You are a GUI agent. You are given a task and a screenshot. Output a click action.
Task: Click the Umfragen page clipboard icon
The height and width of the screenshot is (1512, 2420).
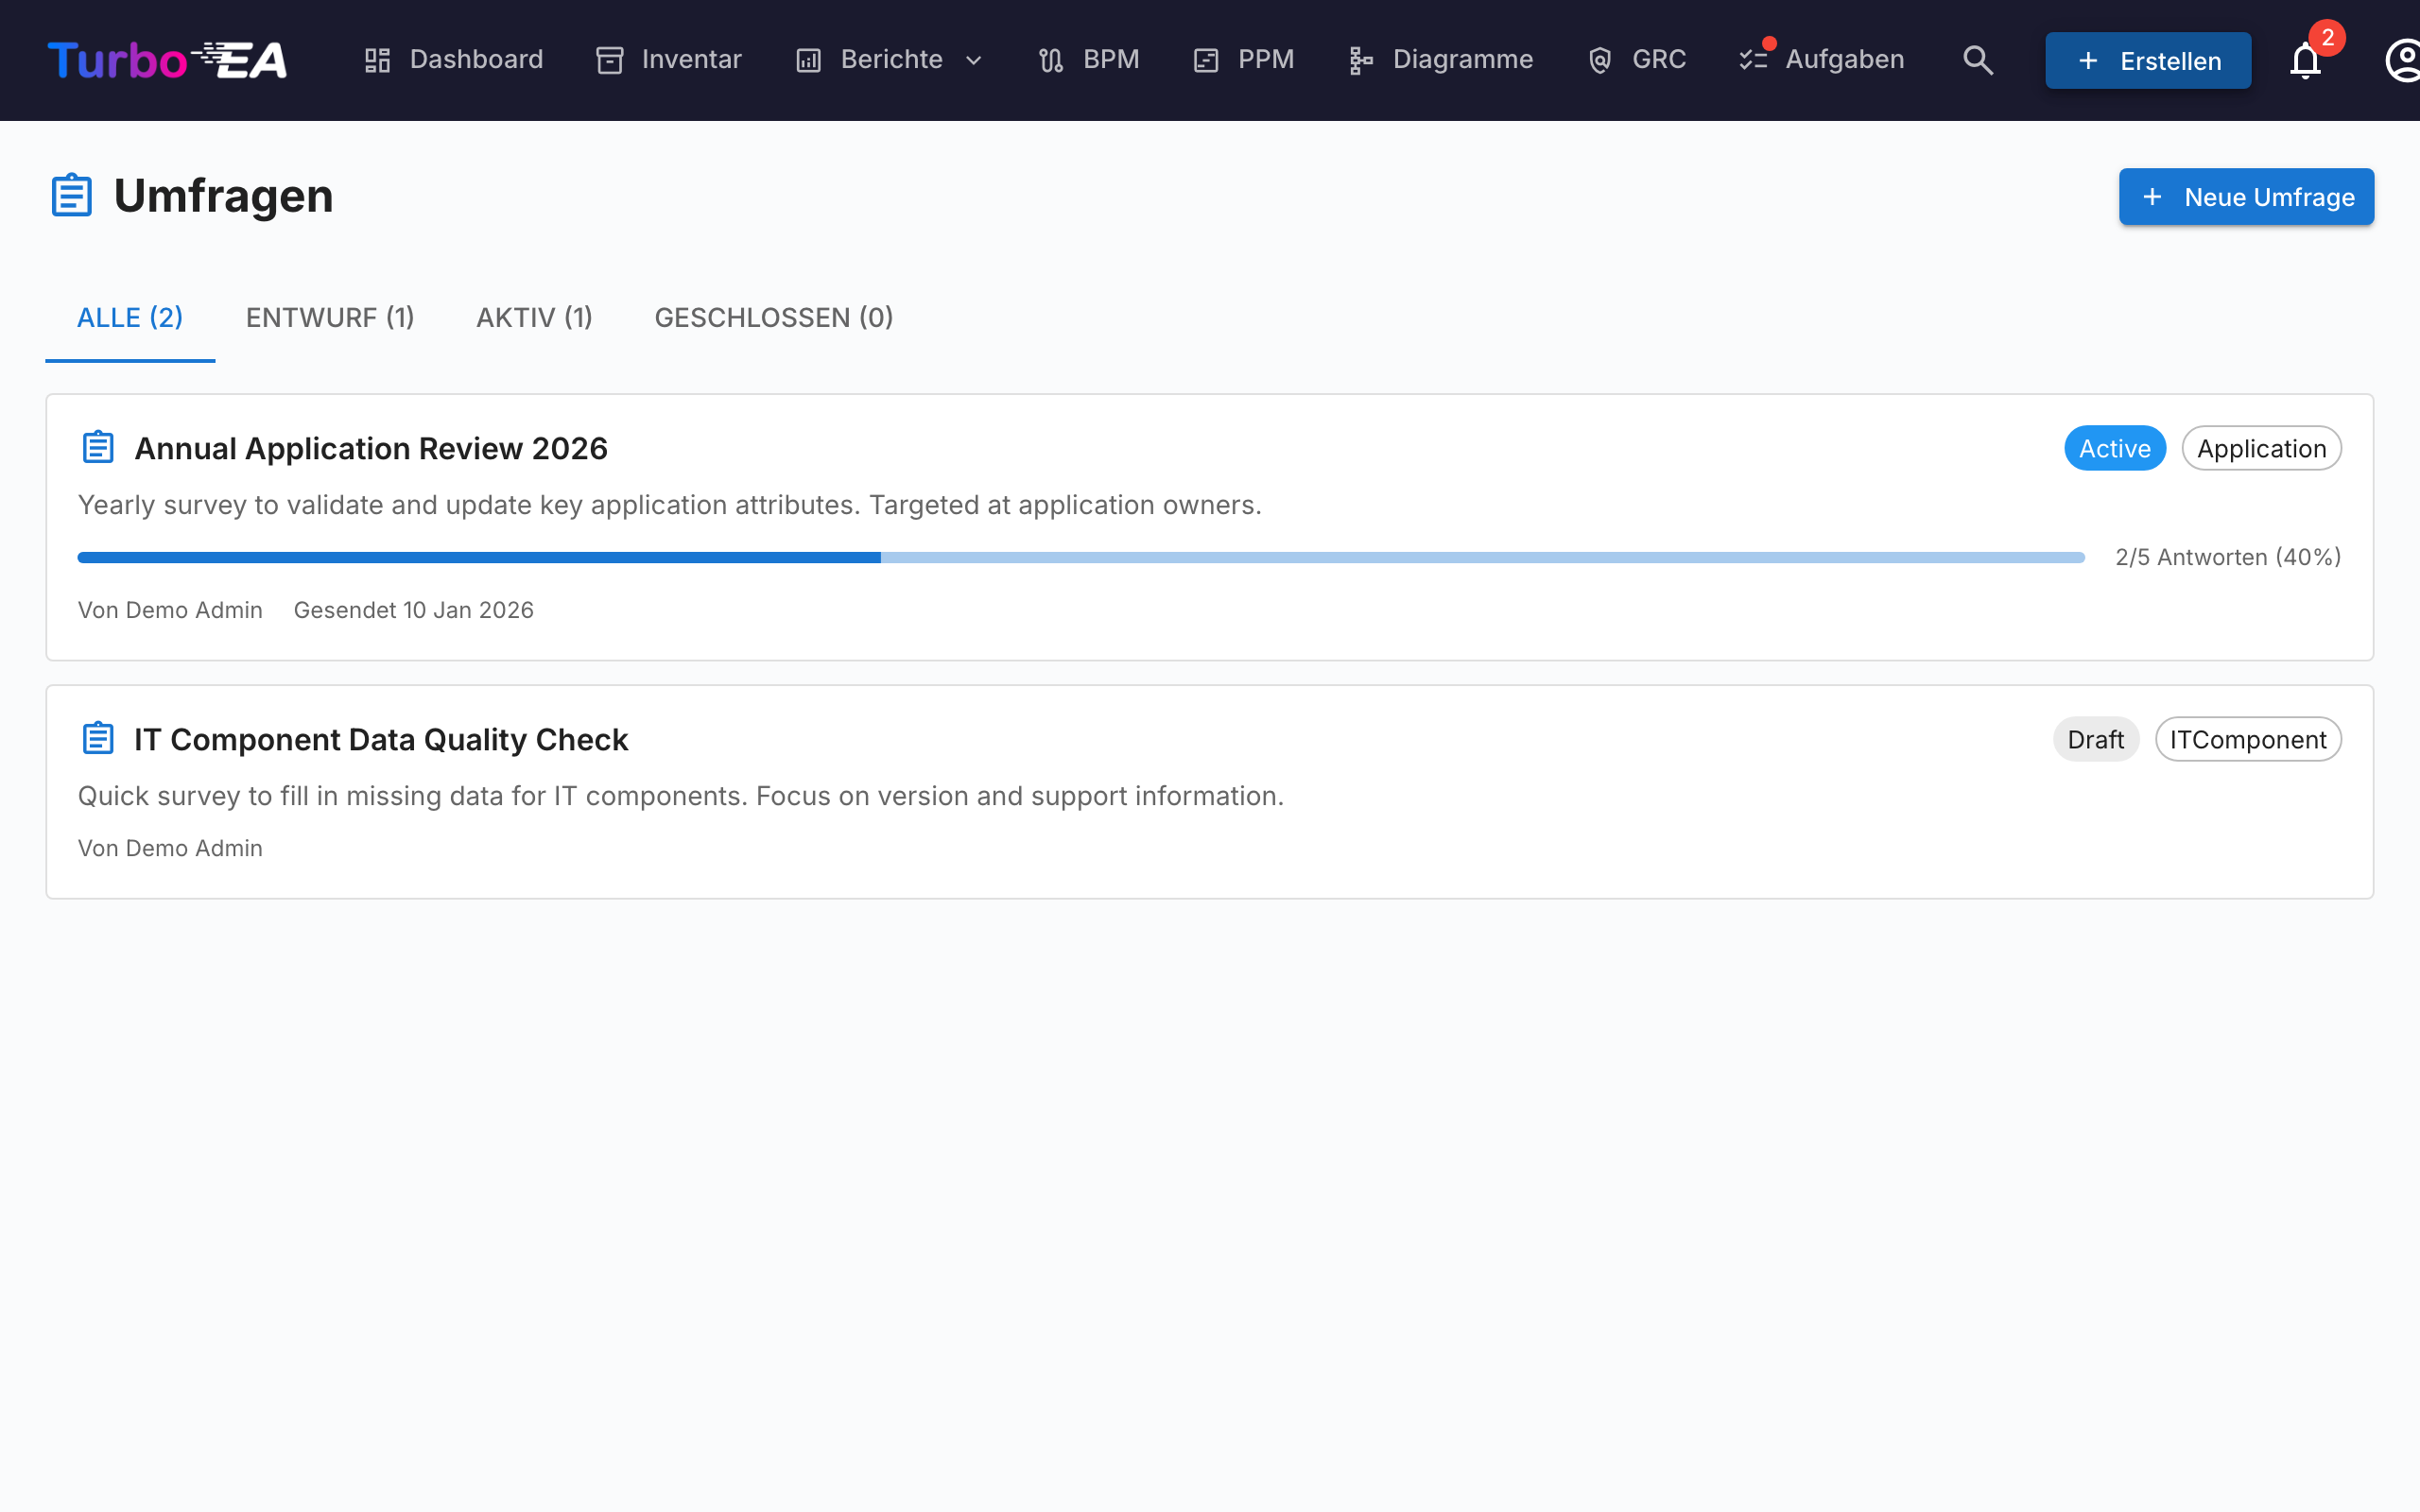pyautogui.click(x=71, y=195)
